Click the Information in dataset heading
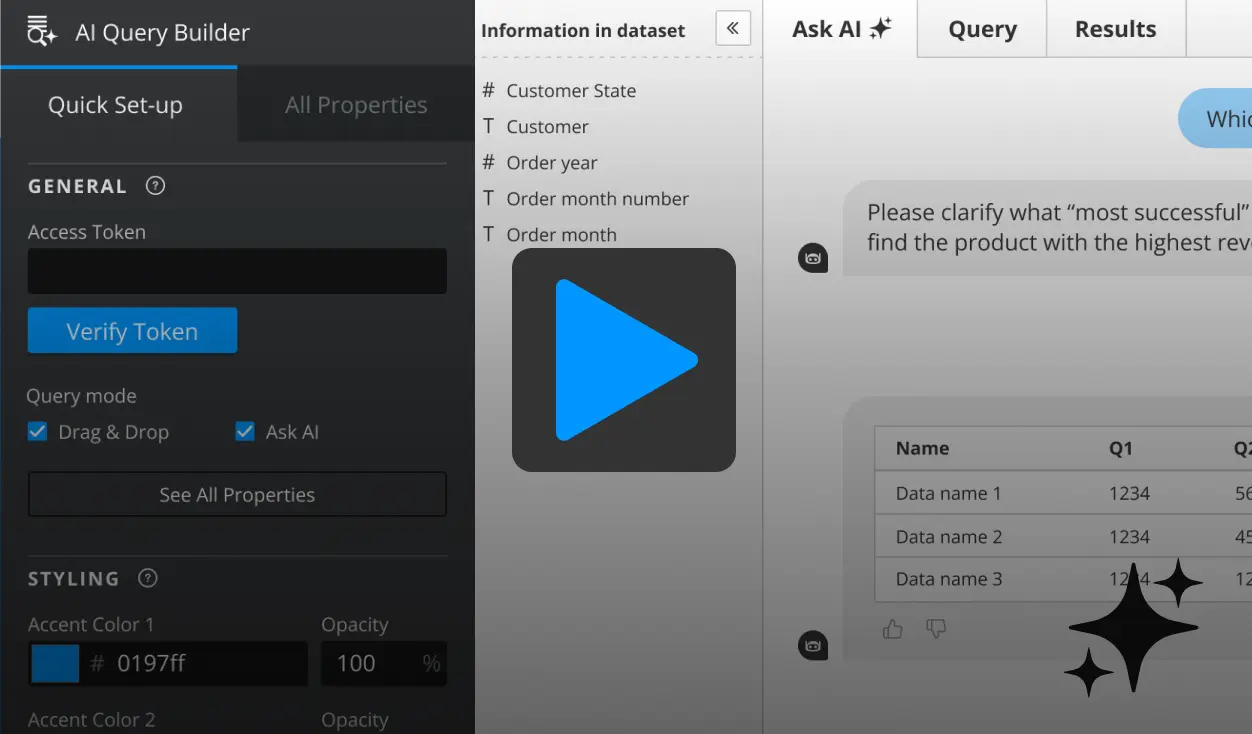The height and width of the screenshot is (734, 1252). (x=583, y=30)
